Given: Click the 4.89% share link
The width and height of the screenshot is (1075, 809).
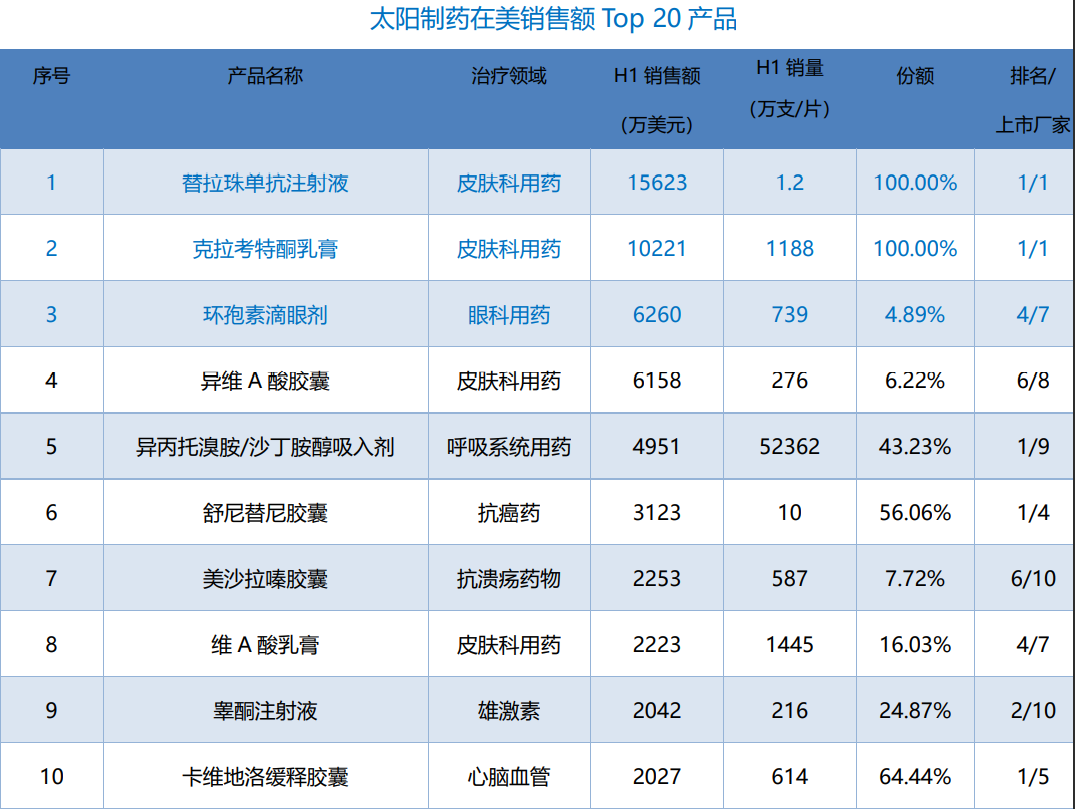Looking at the screenshot, I should tap(914, 315).
